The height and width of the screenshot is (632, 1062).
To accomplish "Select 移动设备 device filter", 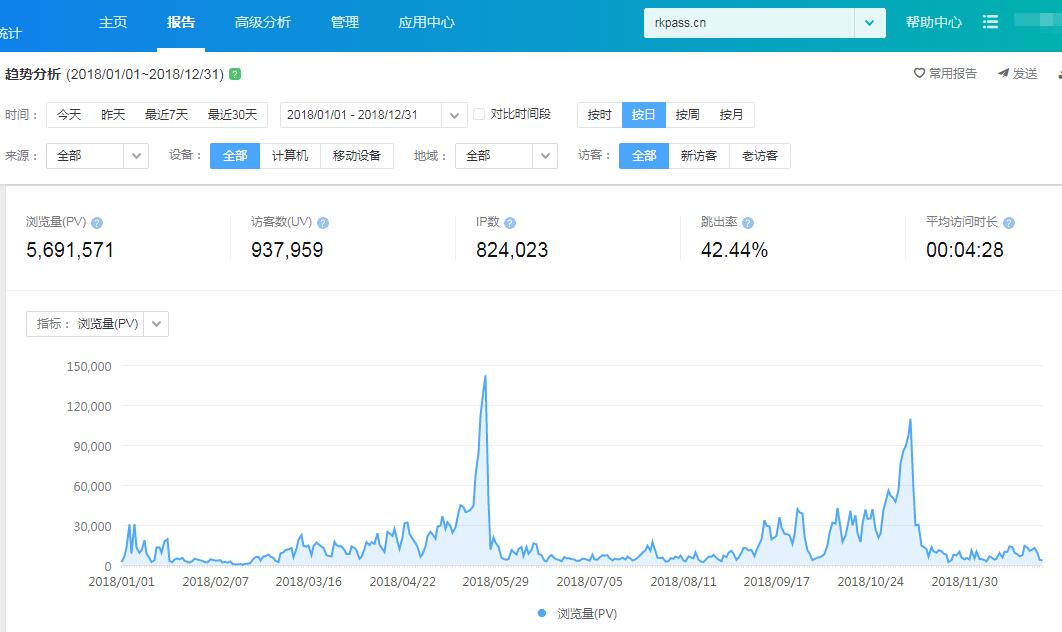I will 357,156.
